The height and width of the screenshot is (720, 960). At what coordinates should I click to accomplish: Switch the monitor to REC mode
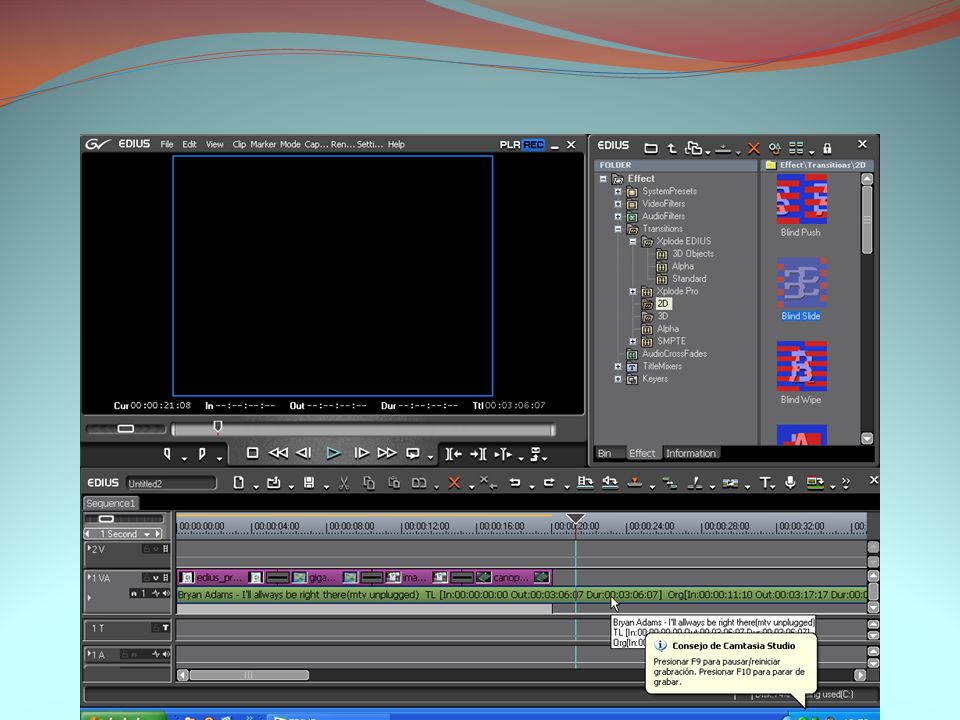[533, 144]
